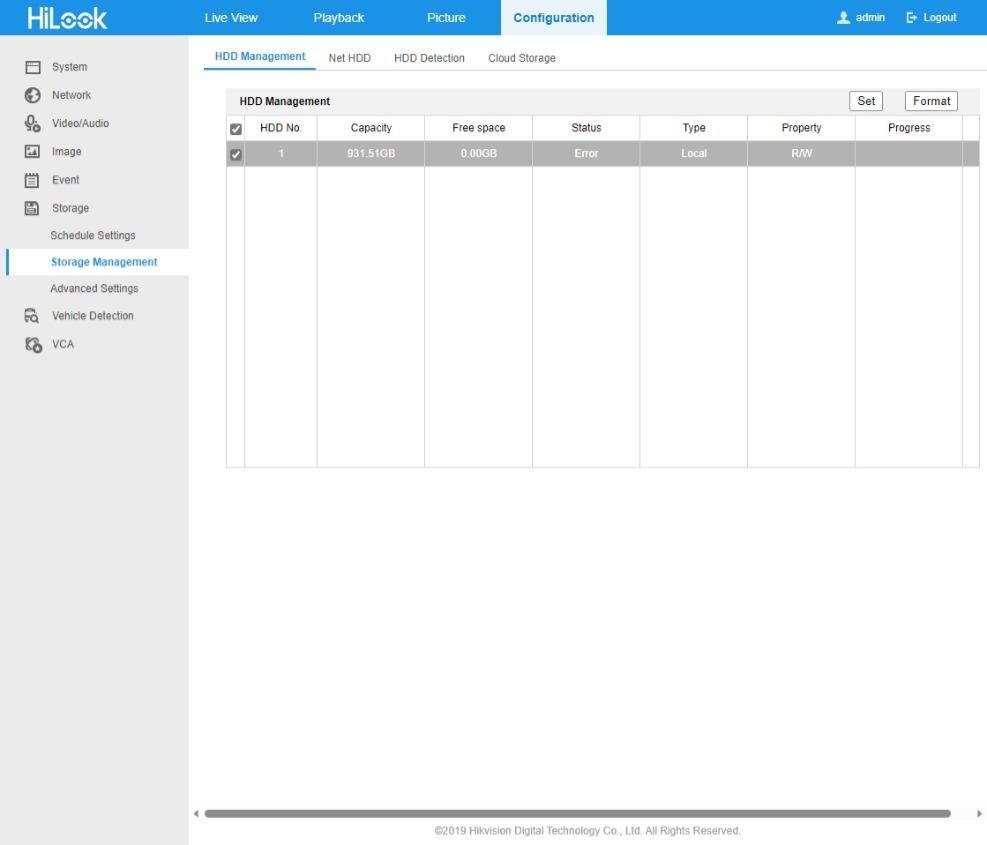Click the Vehicle Detection icon
The width and height of the screenshot is (987, 845).
point(32,316)
